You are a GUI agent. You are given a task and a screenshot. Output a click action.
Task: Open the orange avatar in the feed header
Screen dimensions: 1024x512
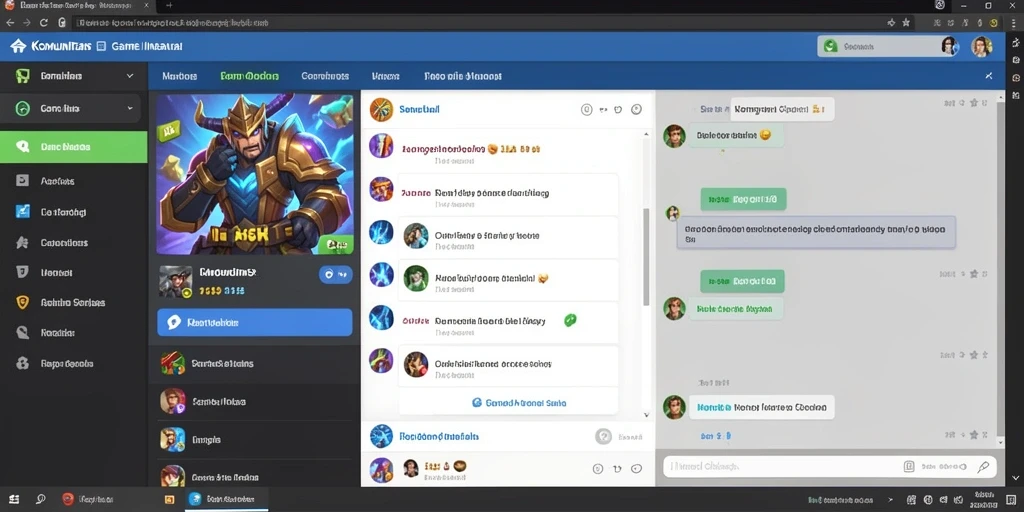click(x=381, y=109)
